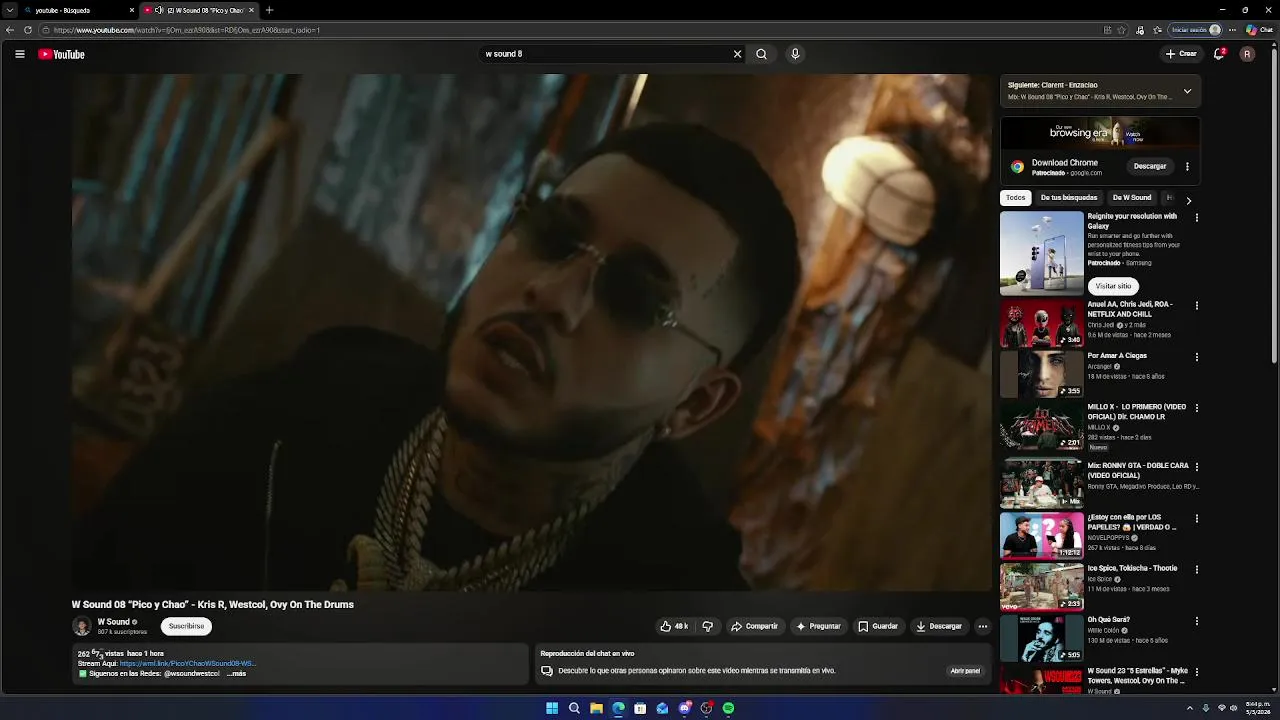The width and height of the screenshot is (1280, 720).
Task: Open options for NETFLIX AND CHILL video
Action: (1196, 305)
